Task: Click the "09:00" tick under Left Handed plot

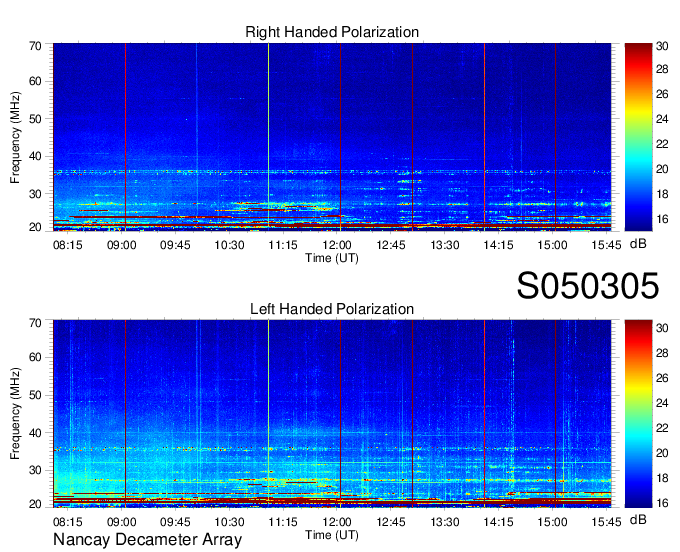Action: click(121, 522)
